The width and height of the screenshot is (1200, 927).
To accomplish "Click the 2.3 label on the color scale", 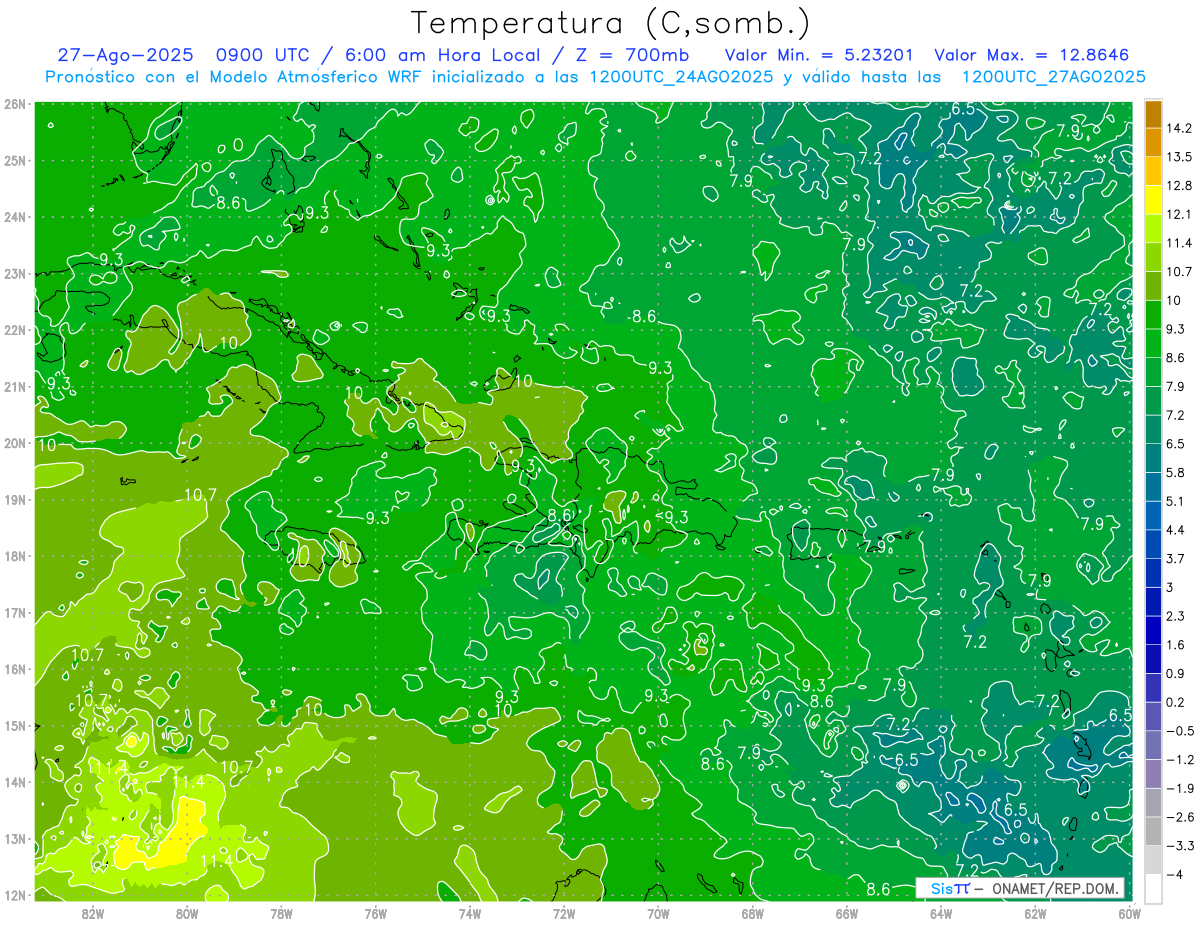I will (1176, 616).
